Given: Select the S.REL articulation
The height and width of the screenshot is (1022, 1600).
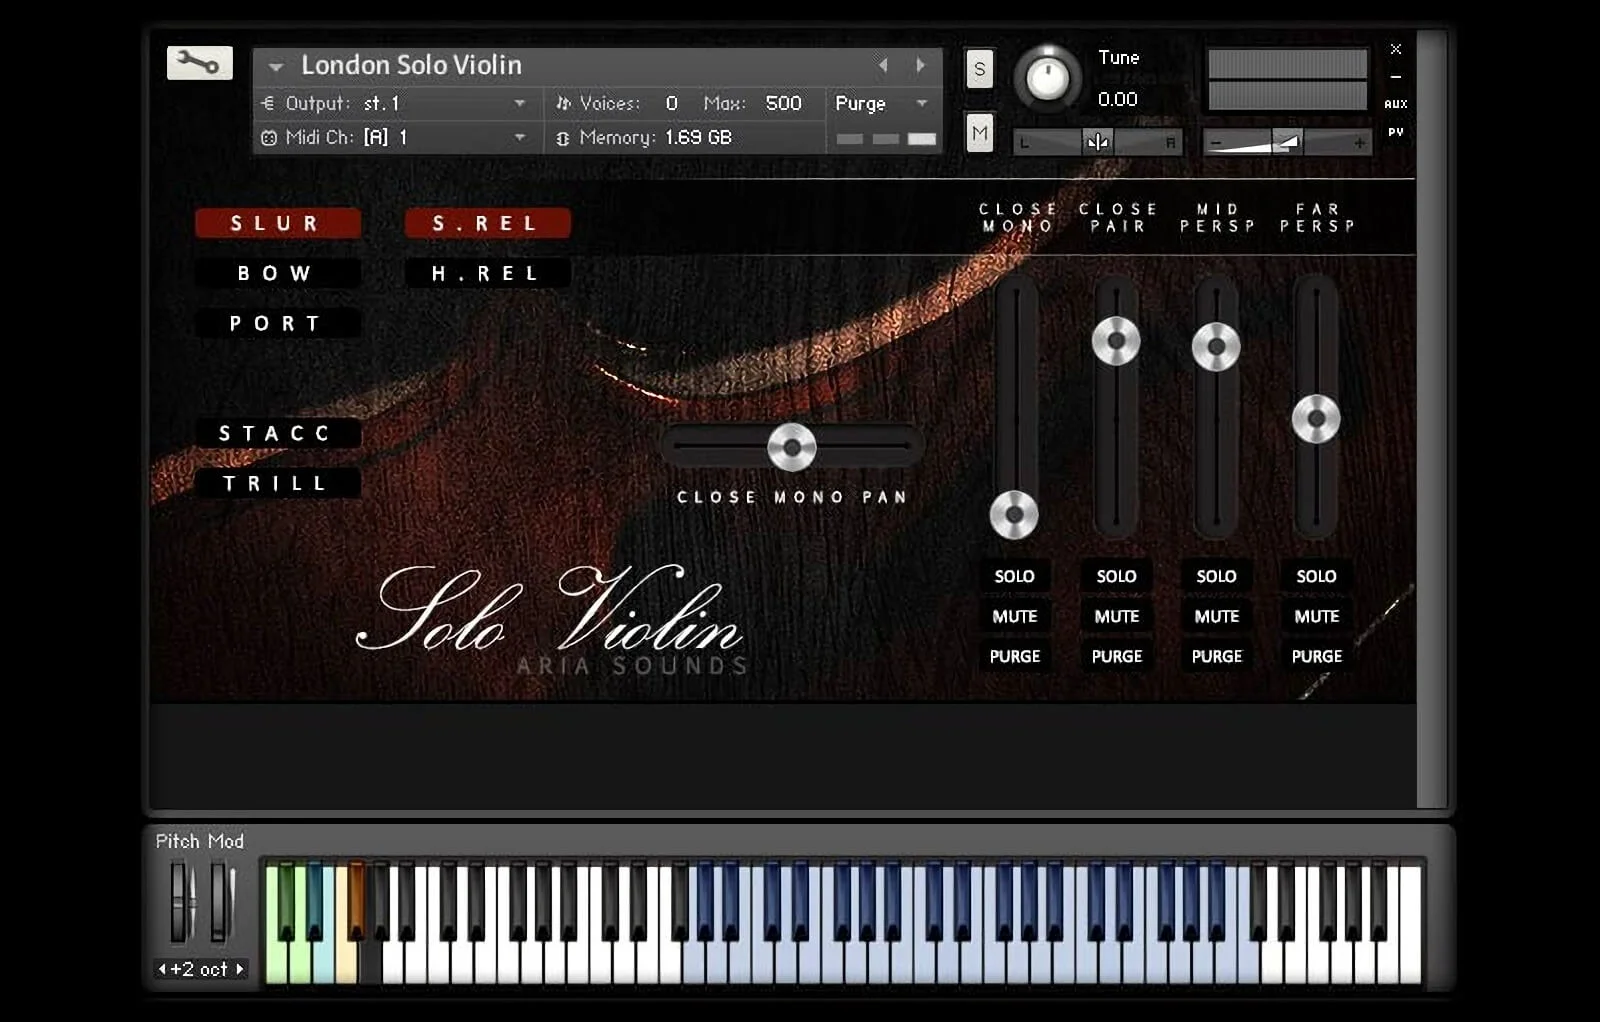Looking at the screenshot, I should click(487, 222).
